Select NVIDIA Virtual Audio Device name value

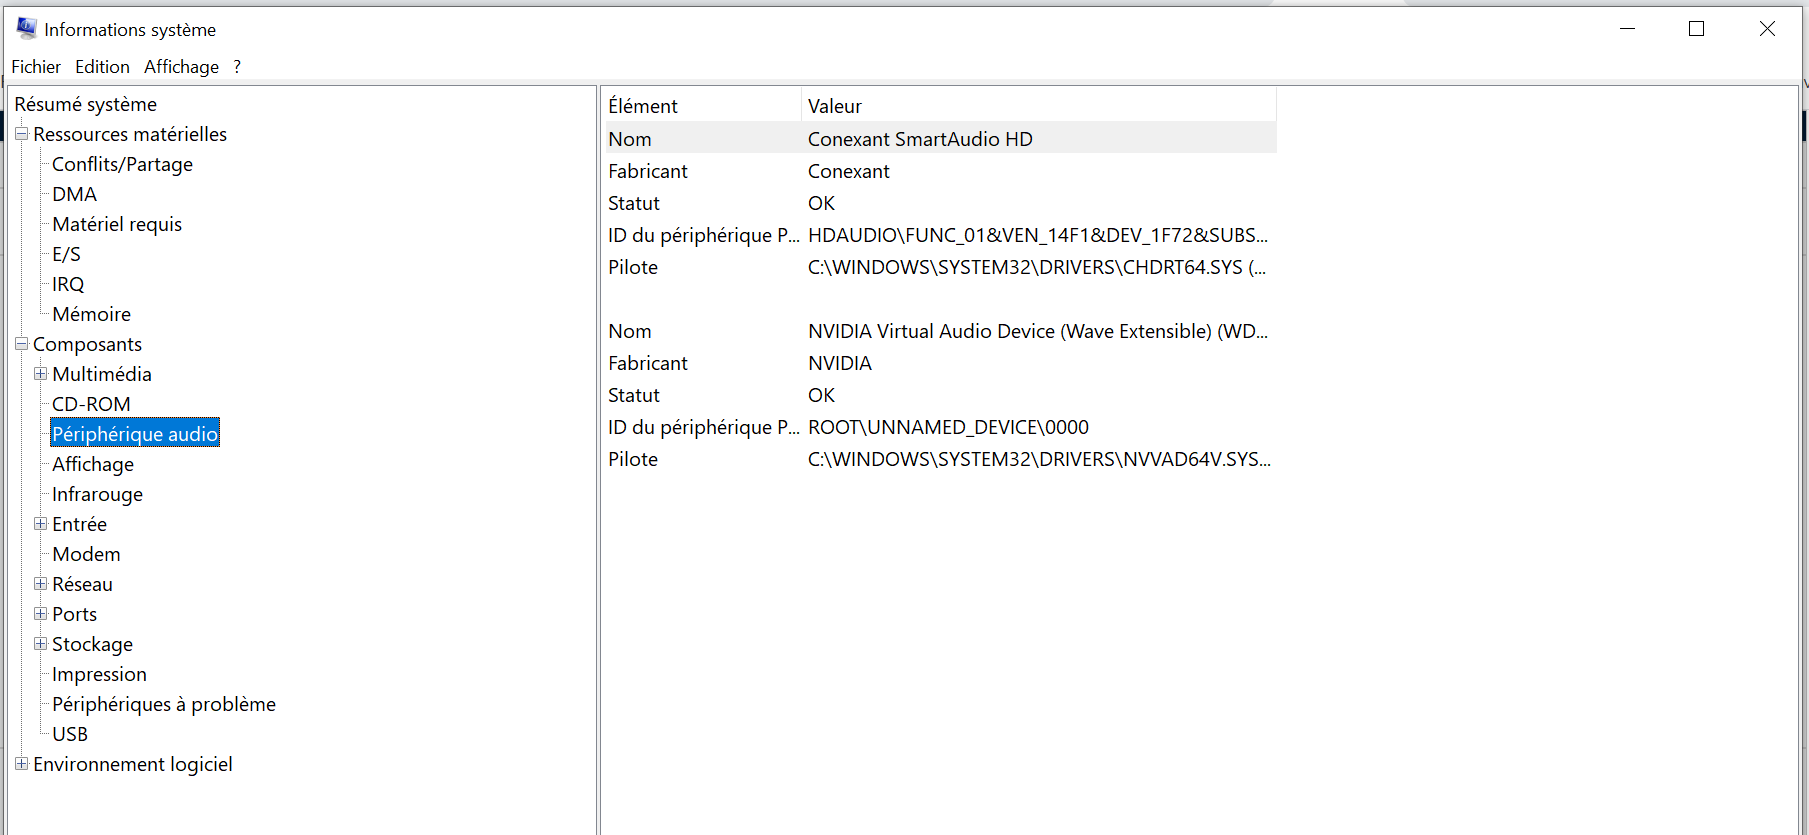[1038, 331]
